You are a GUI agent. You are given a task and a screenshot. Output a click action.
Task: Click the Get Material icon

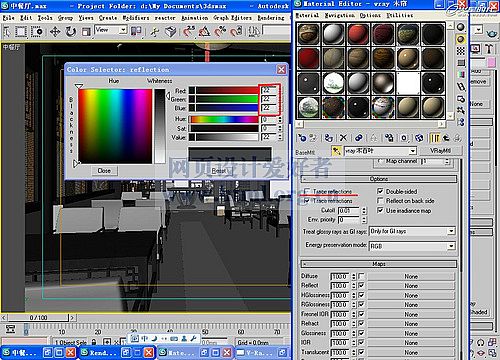(302, 138)
